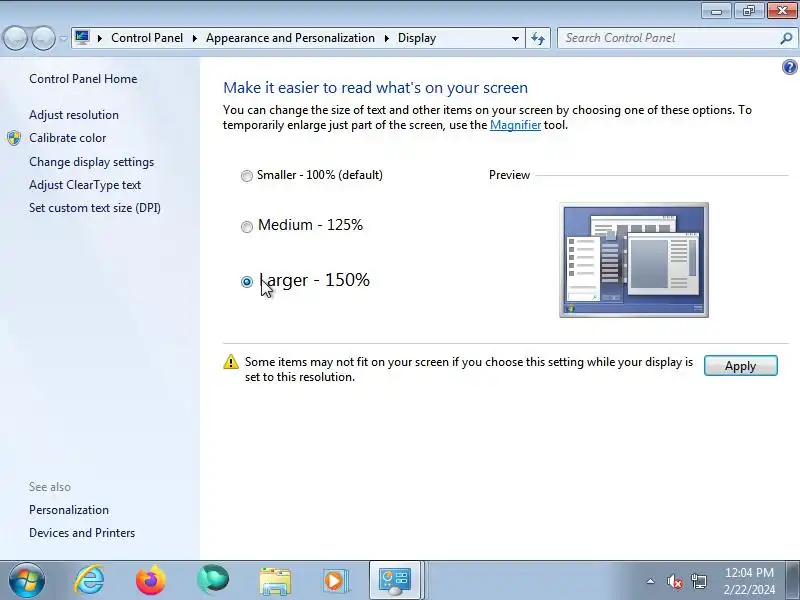Click the Forward navigation button
The height and width of the screenshot is (600, 800).
coord(43,38)
